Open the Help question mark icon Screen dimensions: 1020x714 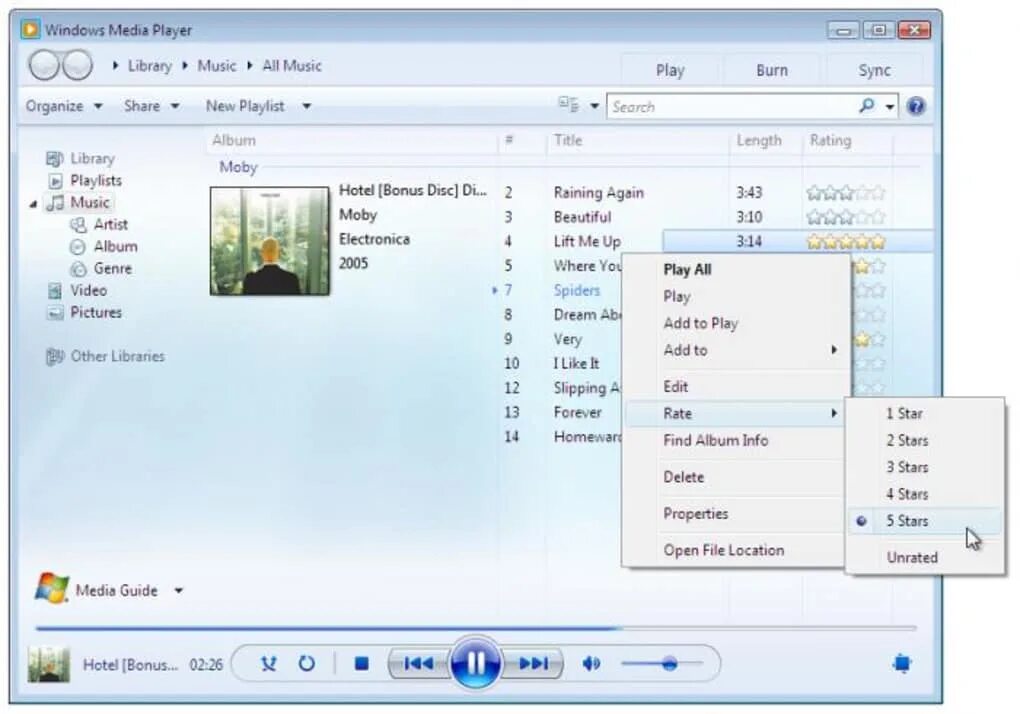[x=916, y=106]
